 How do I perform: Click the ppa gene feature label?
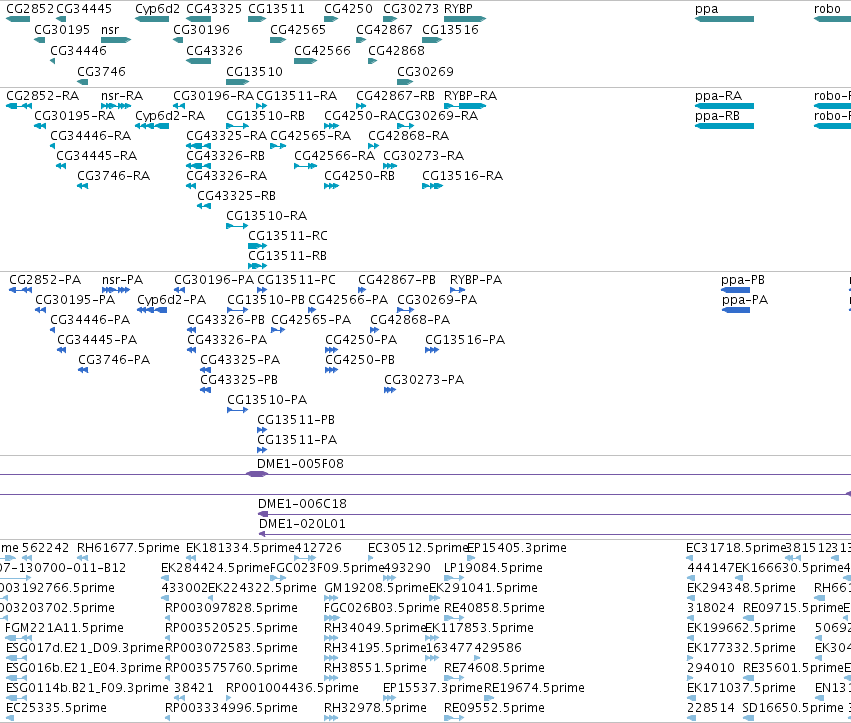[707, 9]
